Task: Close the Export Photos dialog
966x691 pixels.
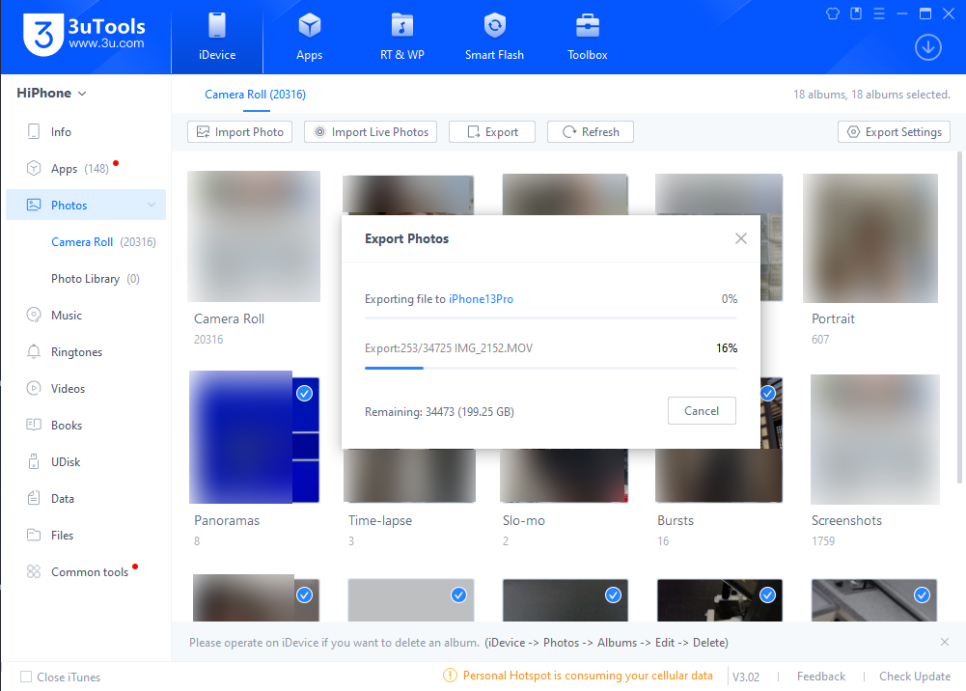Action: [x=741, y=238]
